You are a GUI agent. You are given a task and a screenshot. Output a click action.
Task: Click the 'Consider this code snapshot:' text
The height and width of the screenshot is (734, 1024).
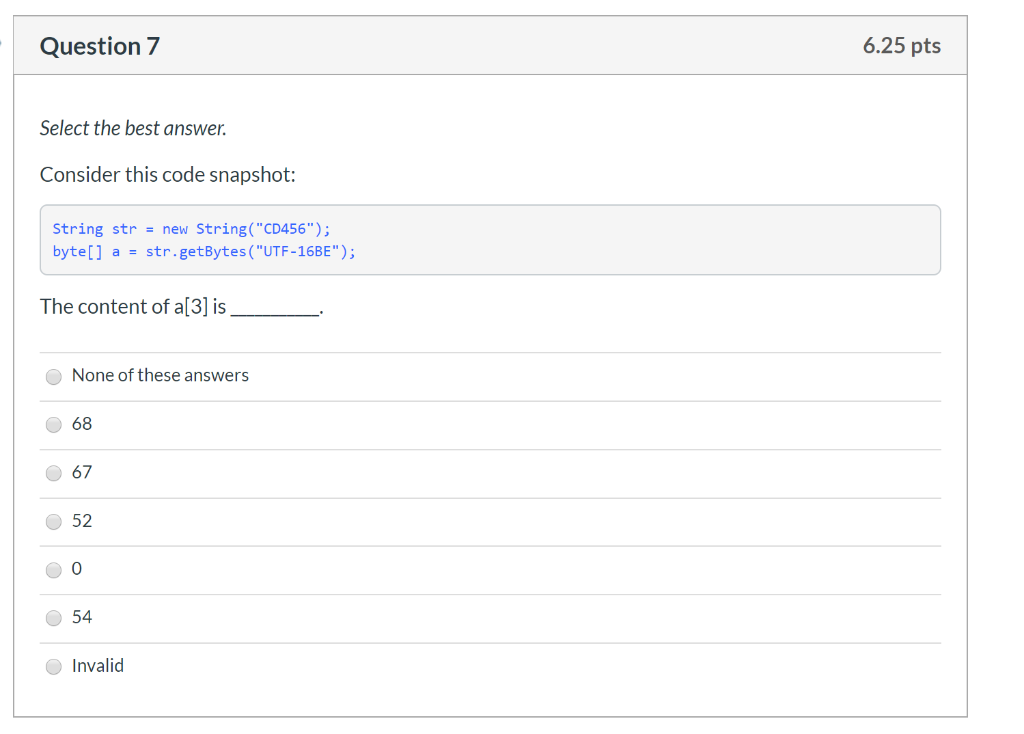pyautogui.click(x=168, y=175)
